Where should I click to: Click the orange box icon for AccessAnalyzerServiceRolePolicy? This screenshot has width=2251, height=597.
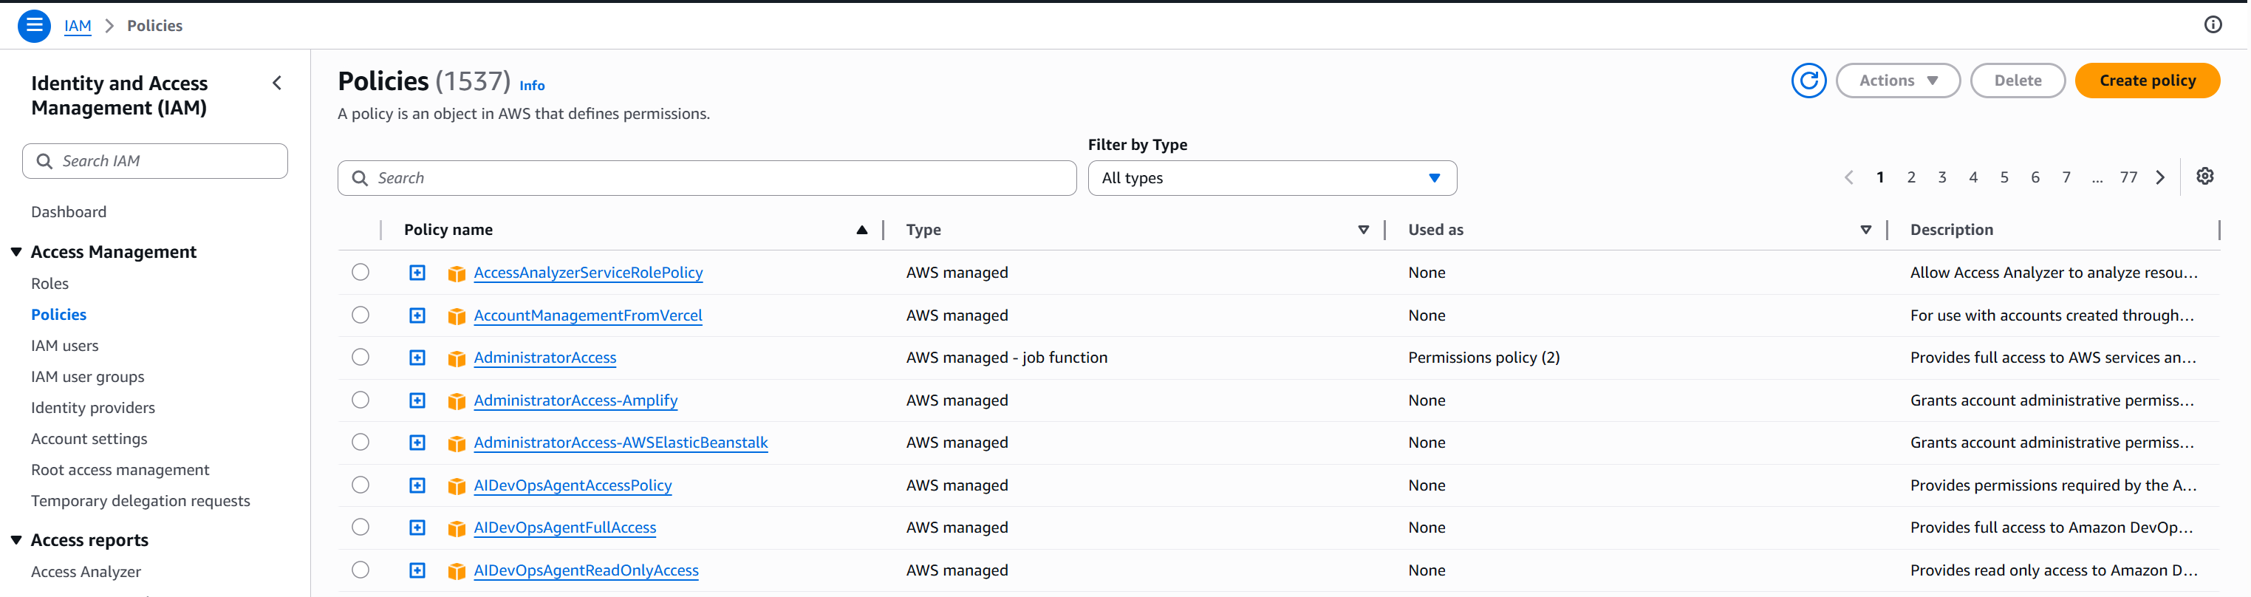point(457,273)
